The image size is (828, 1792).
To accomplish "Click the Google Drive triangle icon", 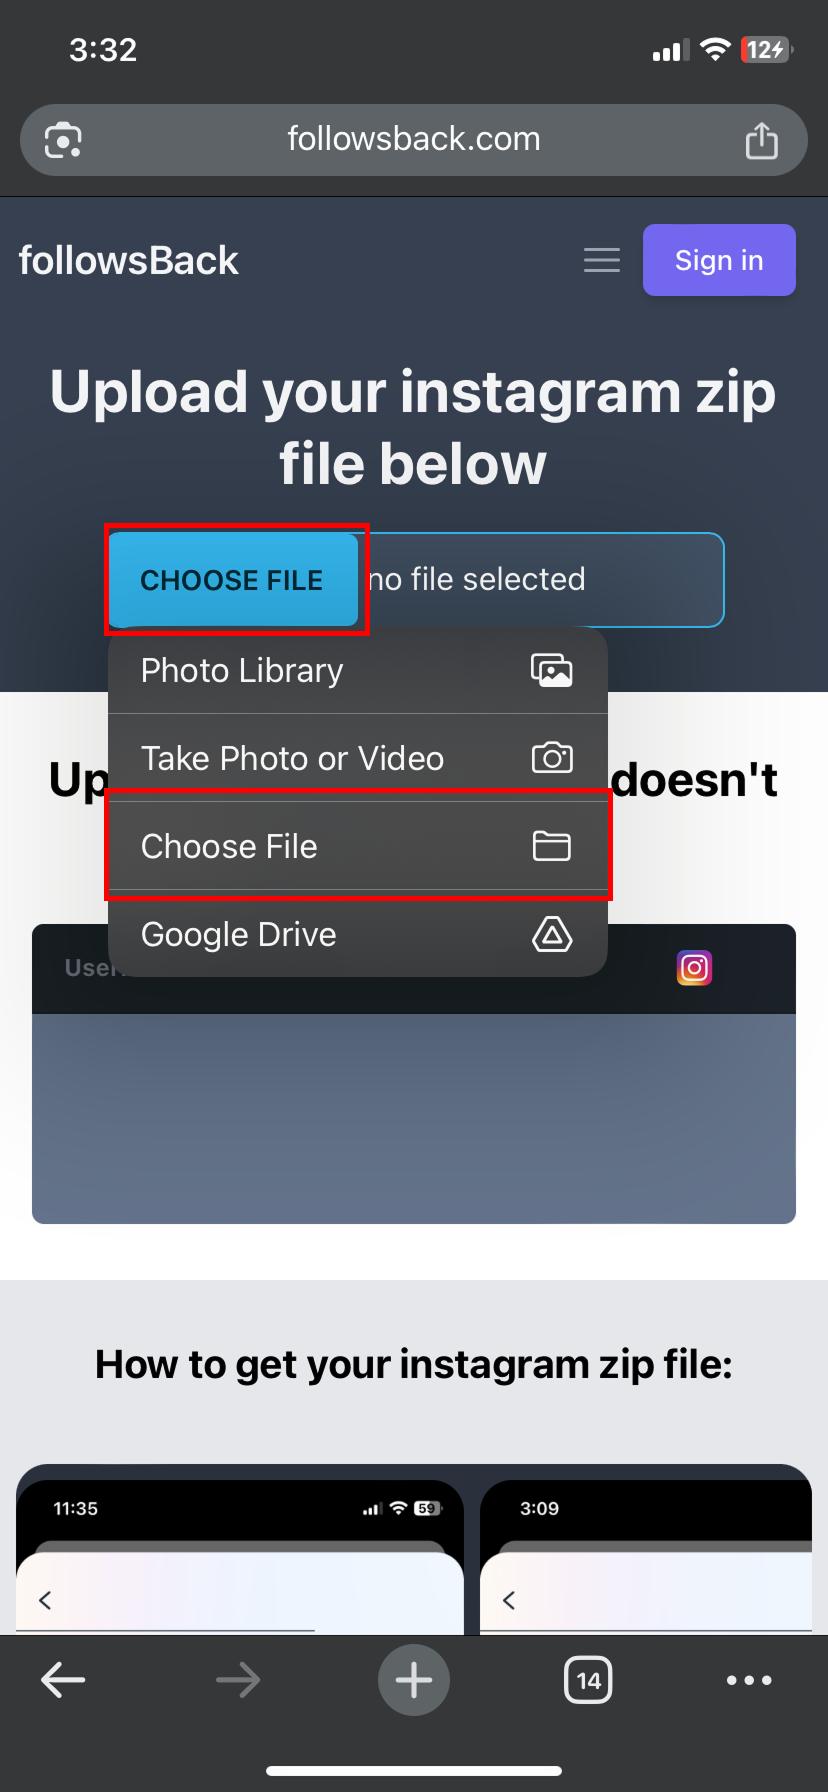I will (552, 934).
